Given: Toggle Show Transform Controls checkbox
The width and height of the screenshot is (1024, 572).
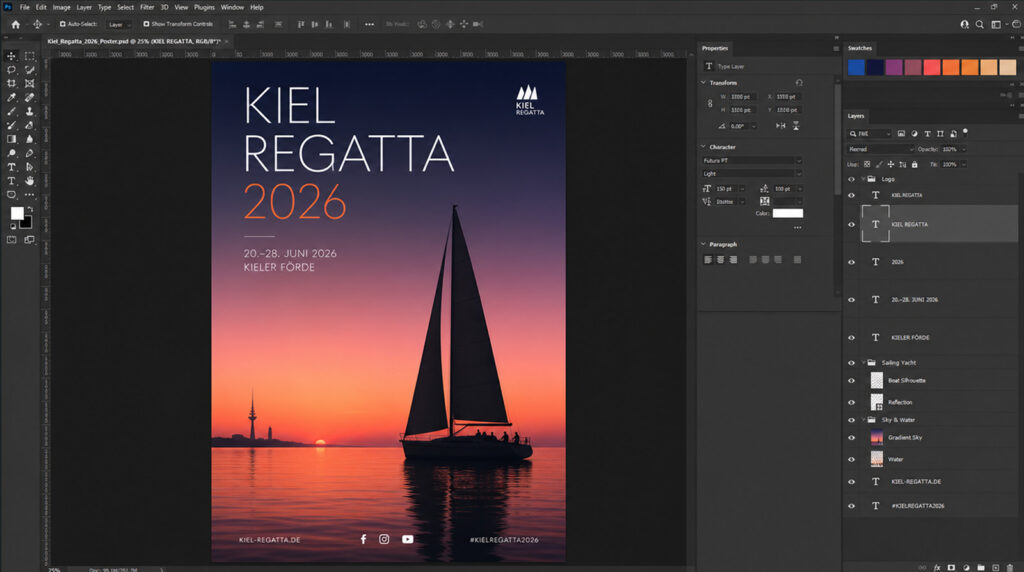Looking at the screenshot, I should (146, 24).
